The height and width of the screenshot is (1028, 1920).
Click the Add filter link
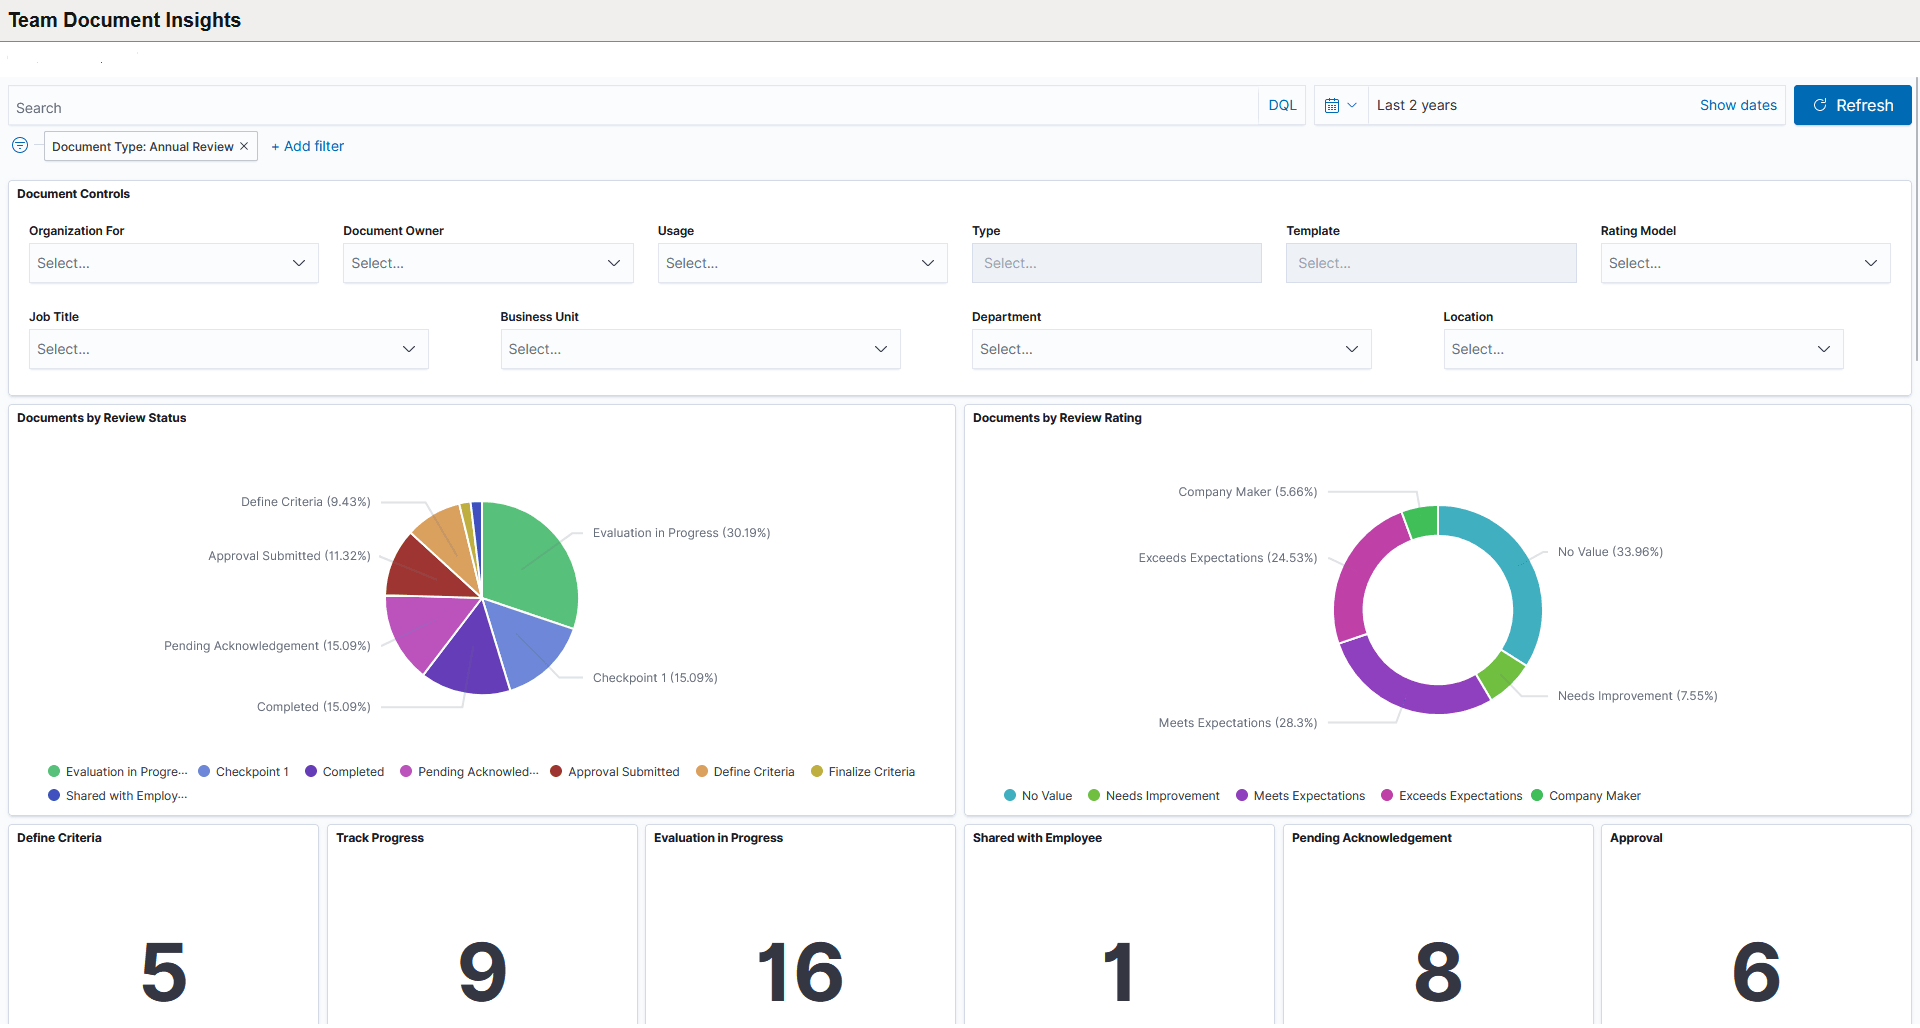point(307,146)
